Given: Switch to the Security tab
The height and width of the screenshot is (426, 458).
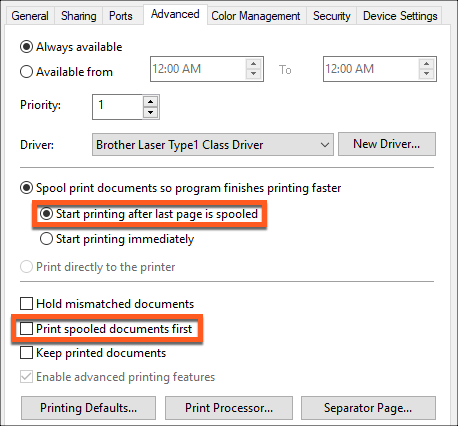Looking at the screenshot, I should [332, 16].
